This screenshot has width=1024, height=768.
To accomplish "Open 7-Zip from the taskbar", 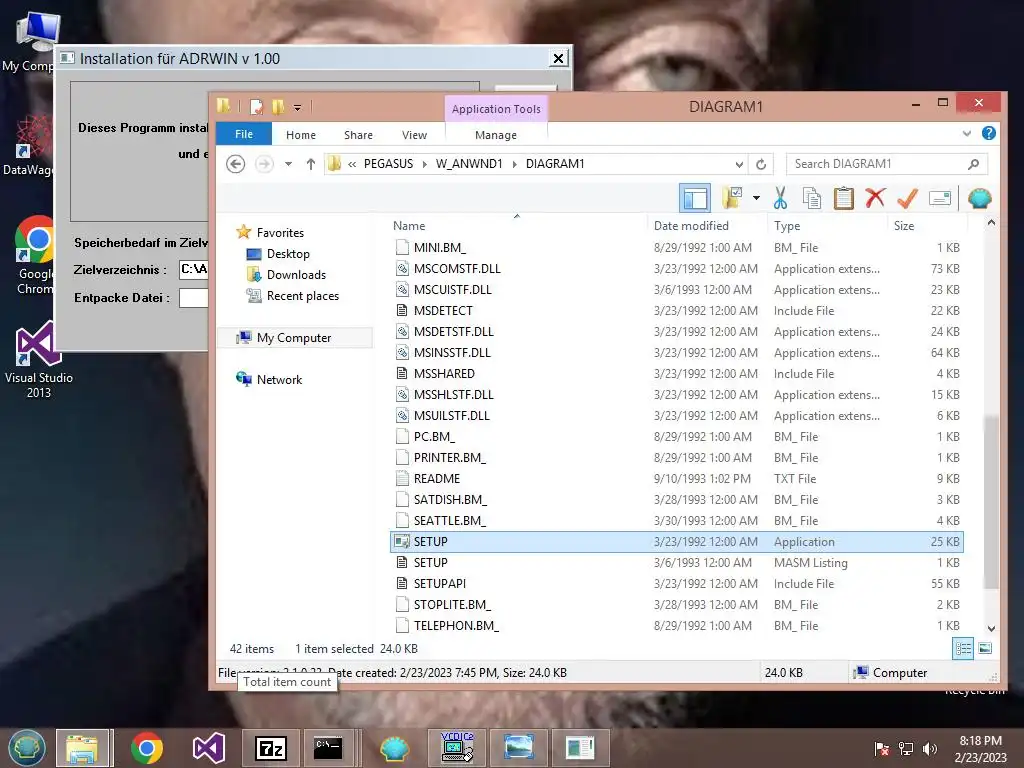I will (270, 748).
